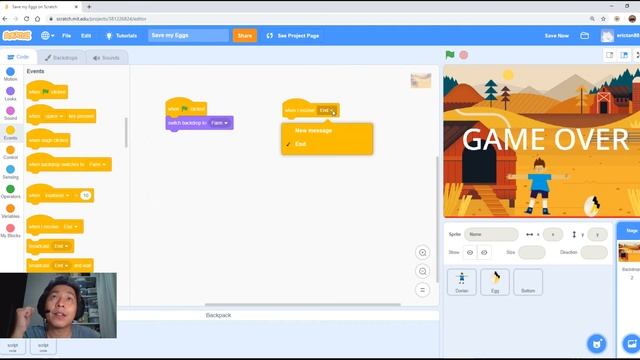
Task: Open the Backpack panel
Action: (x=218, y=315)
